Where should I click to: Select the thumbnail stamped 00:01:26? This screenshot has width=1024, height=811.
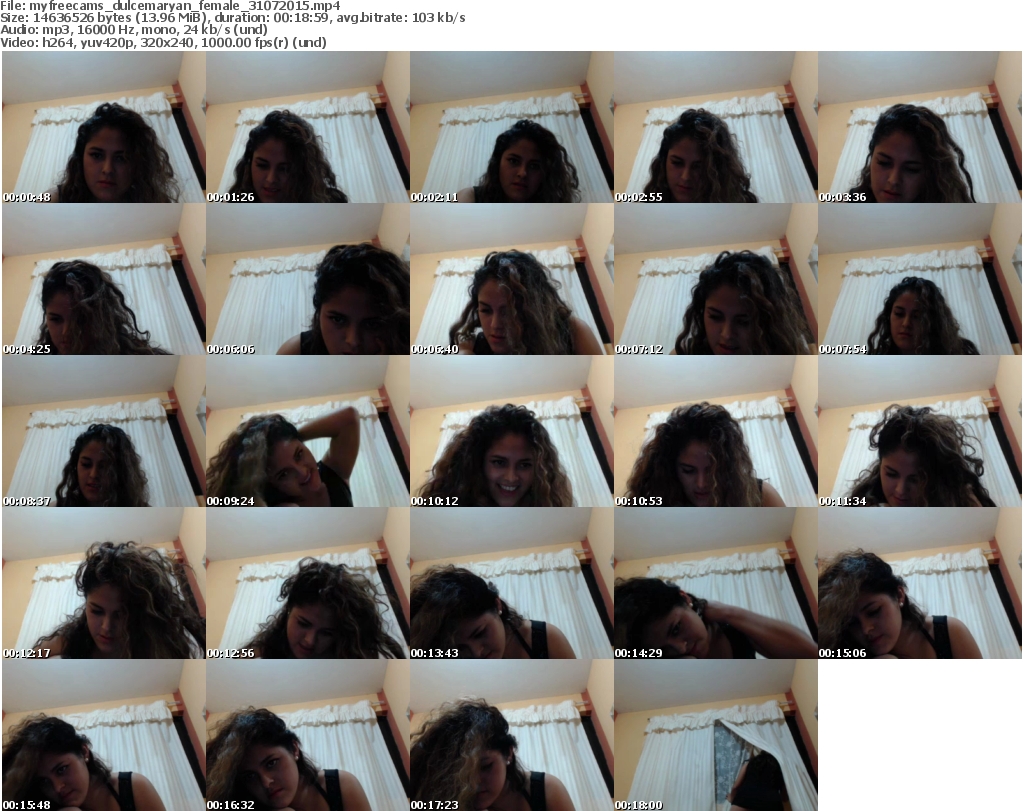tap(308, 127)
